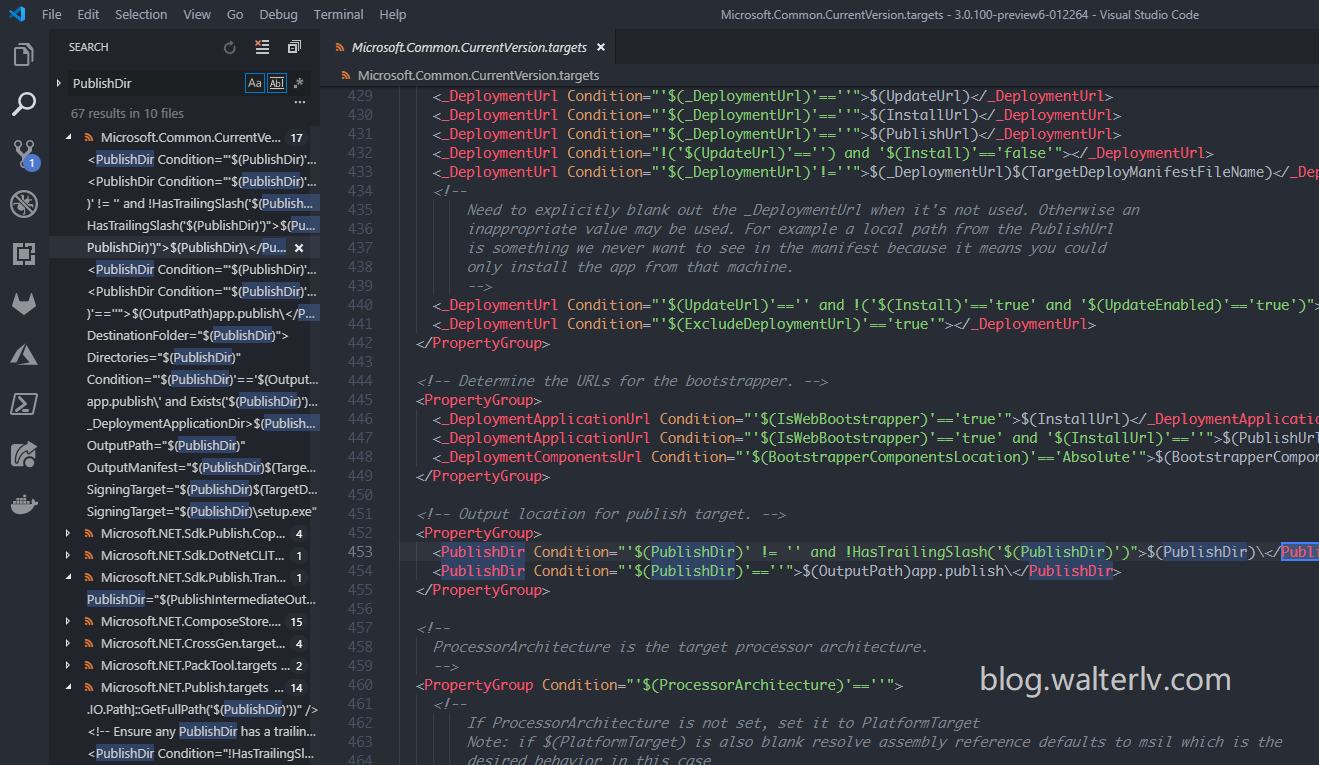
Task: Expand the replace field toggle arrow
Action: coord(59,83)
